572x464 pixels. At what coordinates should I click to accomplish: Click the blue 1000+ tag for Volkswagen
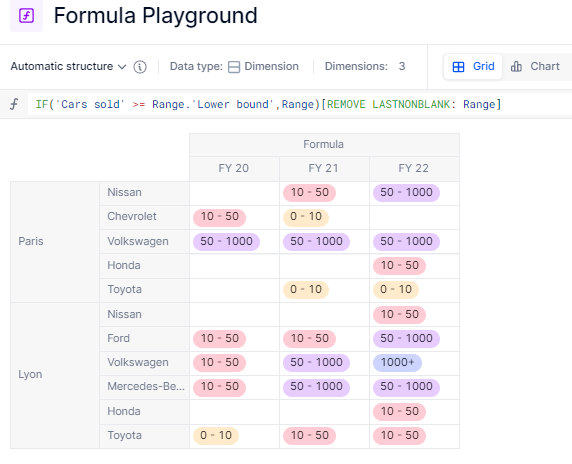[x=397, y=363]
